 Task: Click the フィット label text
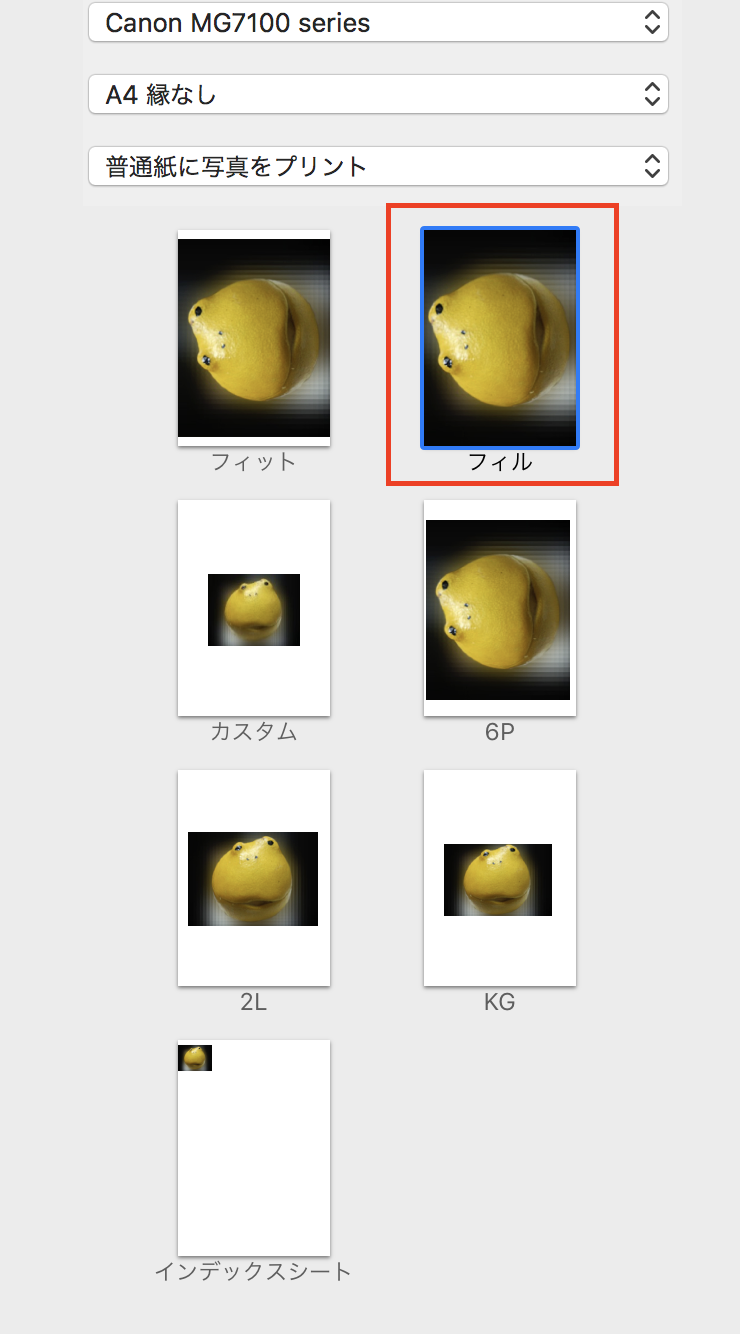click(254, 462)
